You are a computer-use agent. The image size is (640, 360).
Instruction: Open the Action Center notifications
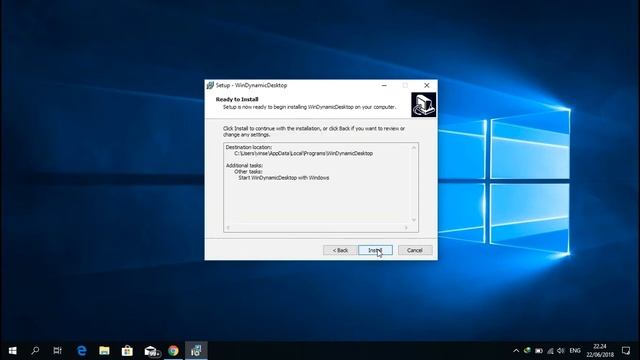point(626,351)
